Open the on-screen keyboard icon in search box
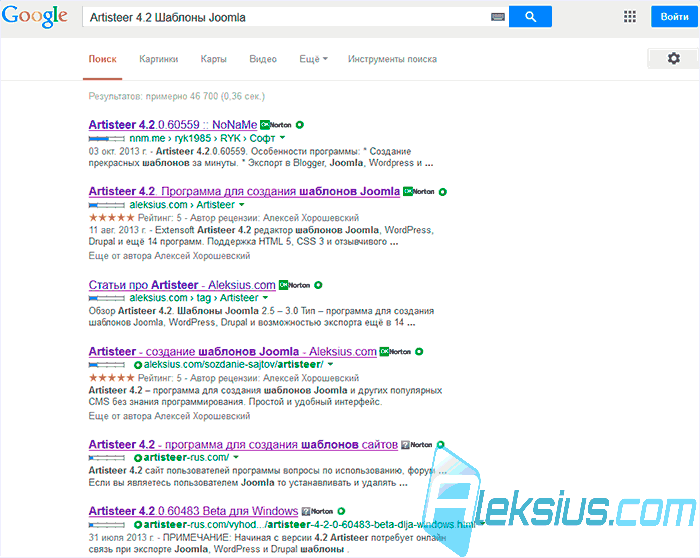The width and height of the screenshot is (700, 558). tap(497, 17)
